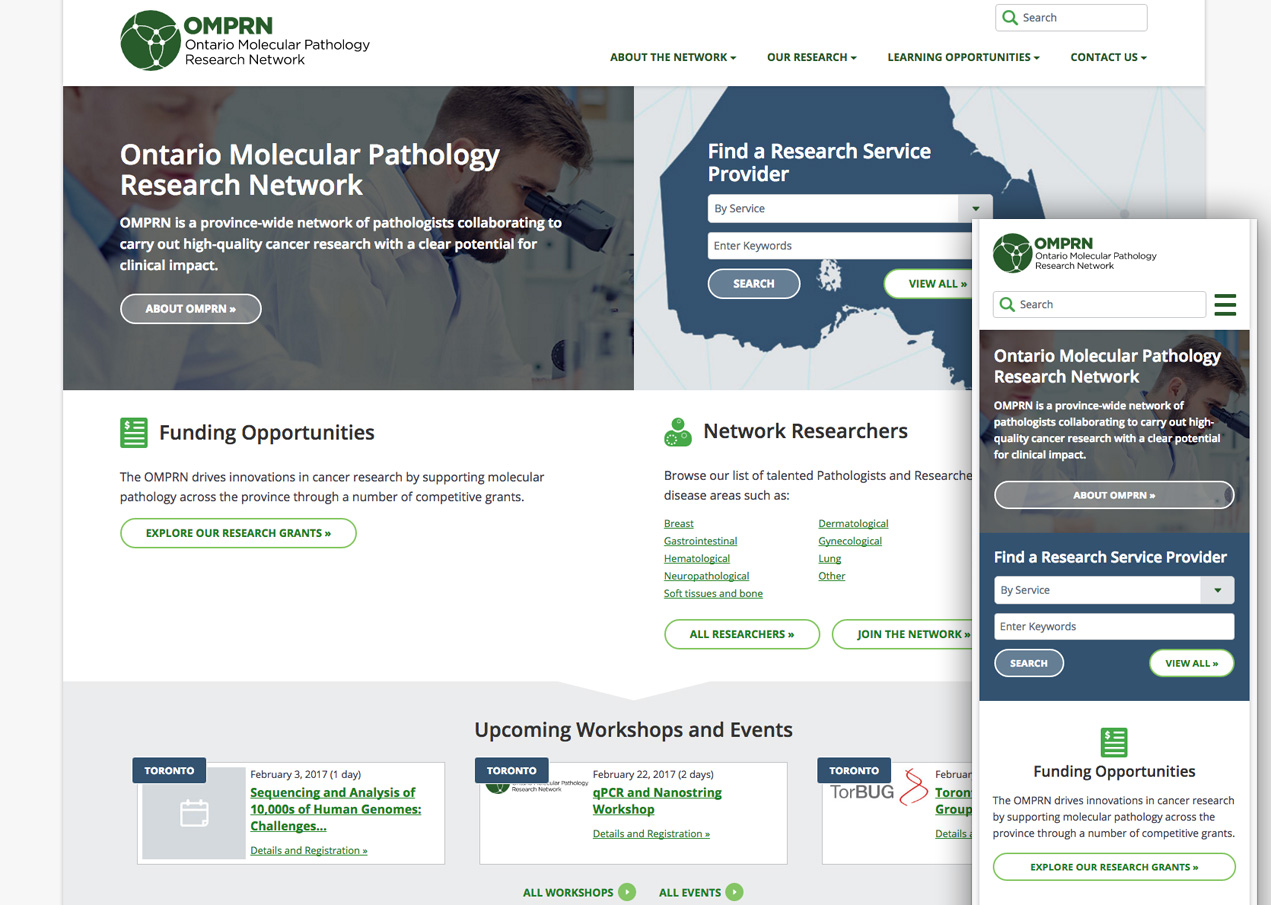Click the All Researchers button
The image size is (1271, 905).
pyautogui.click(x=741, y=634)
